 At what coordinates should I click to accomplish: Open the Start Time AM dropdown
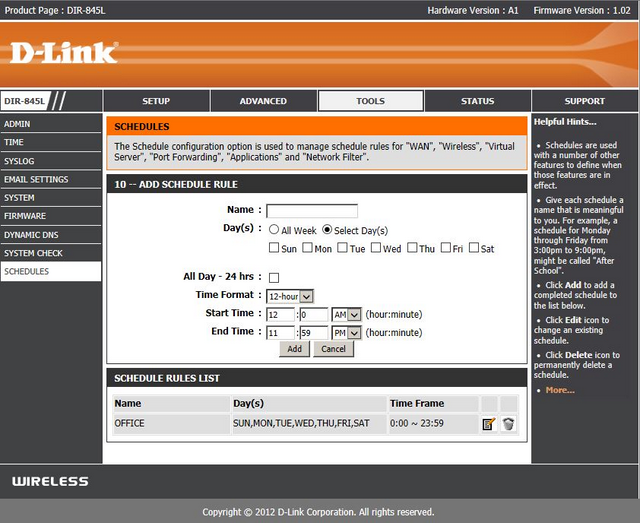click(346, 314)
